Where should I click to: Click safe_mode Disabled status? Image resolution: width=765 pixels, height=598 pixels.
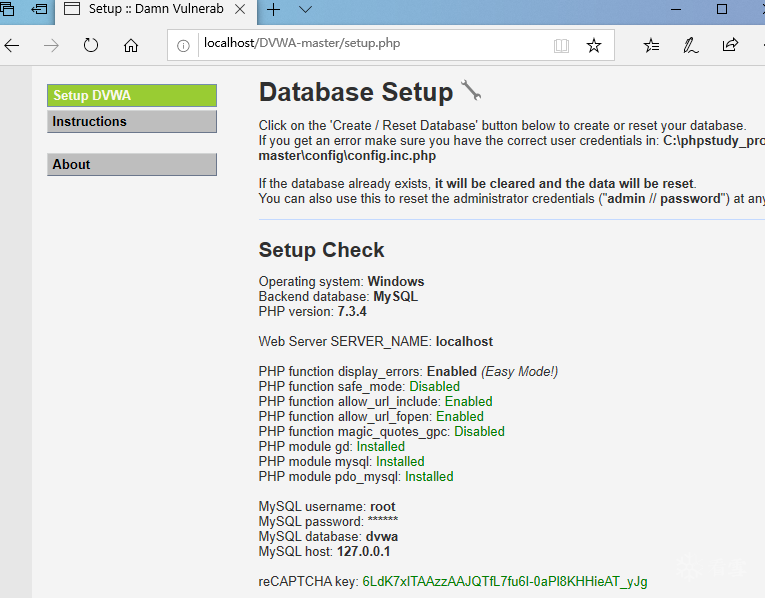pyautogui.click(x=434, y=386)
